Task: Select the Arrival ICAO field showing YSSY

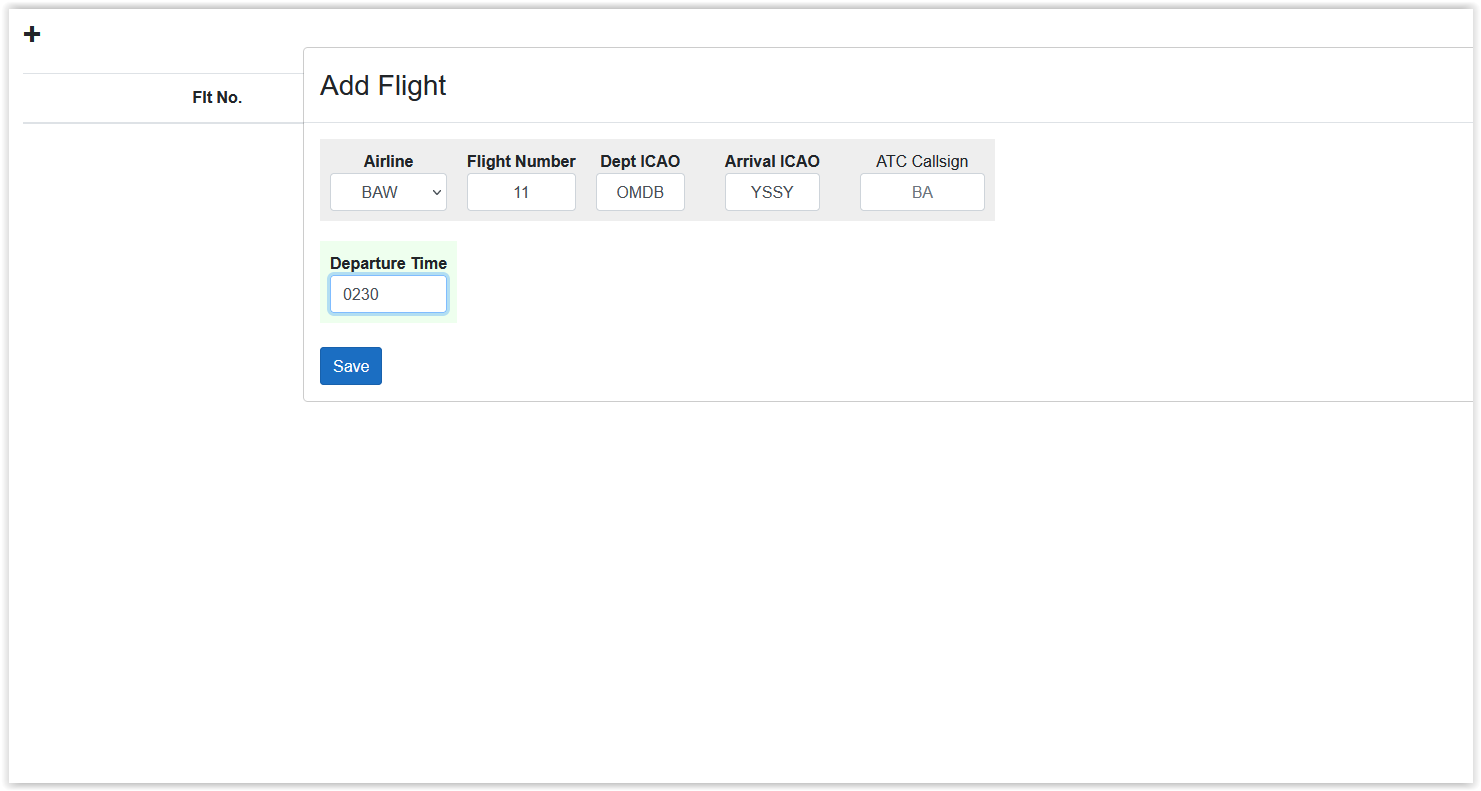Action: coord(772,192)
